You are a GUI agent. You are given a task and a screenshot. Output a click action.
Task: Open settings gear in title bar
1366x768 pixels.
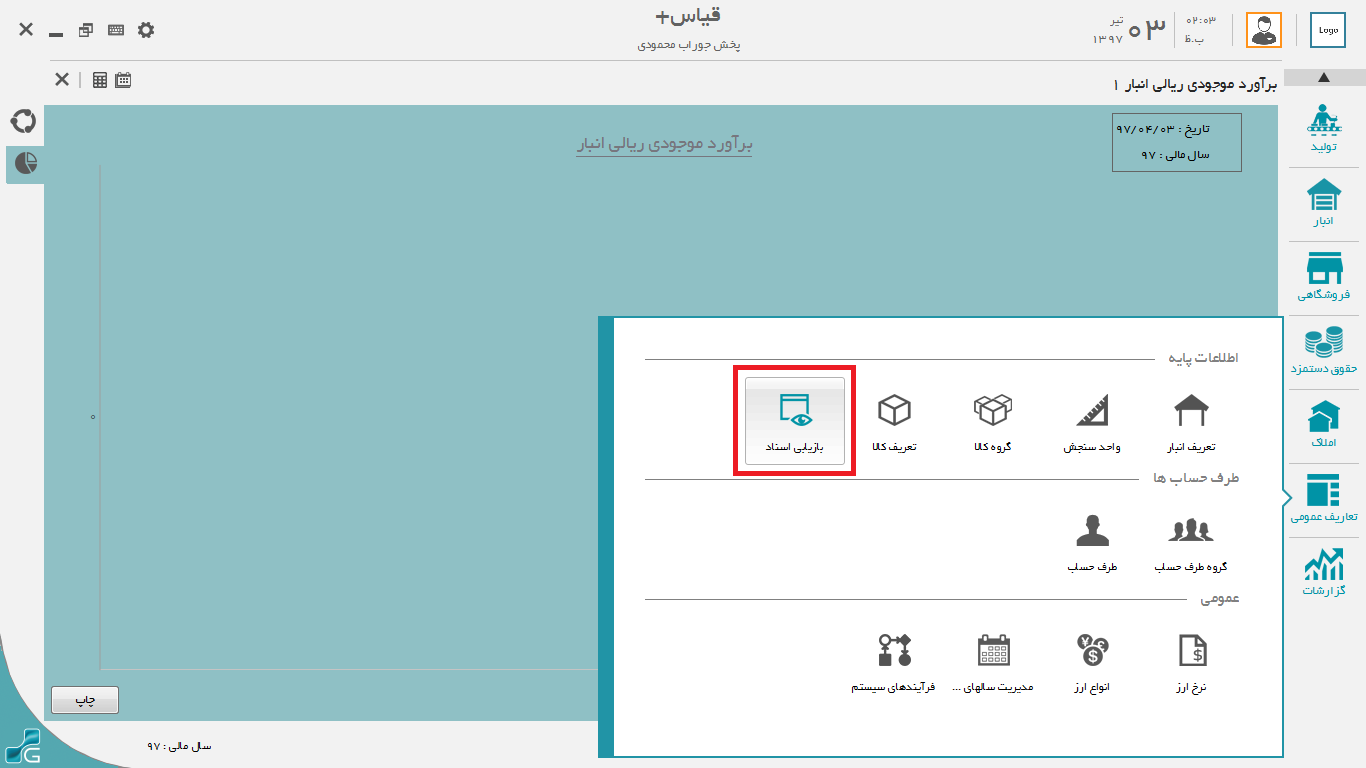(x=146, y=30)
